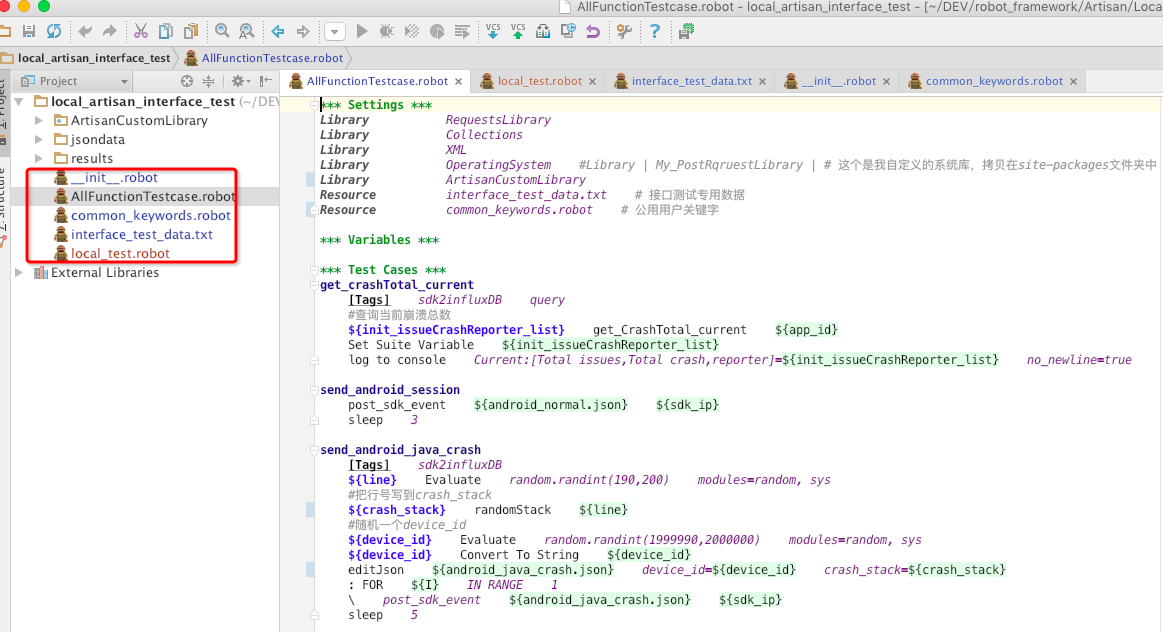This screenshot has height=632, width=1163.
Task: Click the Help question mark icon
Action: 655,32
